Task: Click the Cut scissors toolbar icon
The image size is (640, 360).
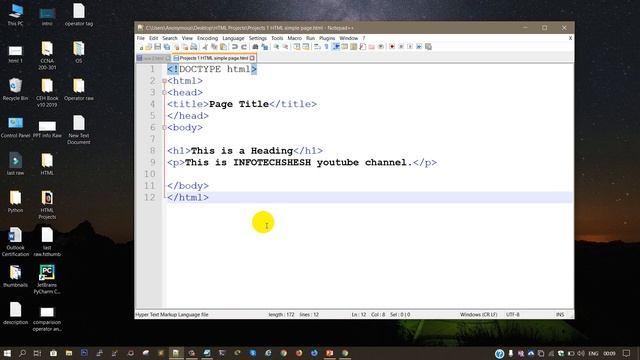Action: pyautogui.click(x=205, y=47)
